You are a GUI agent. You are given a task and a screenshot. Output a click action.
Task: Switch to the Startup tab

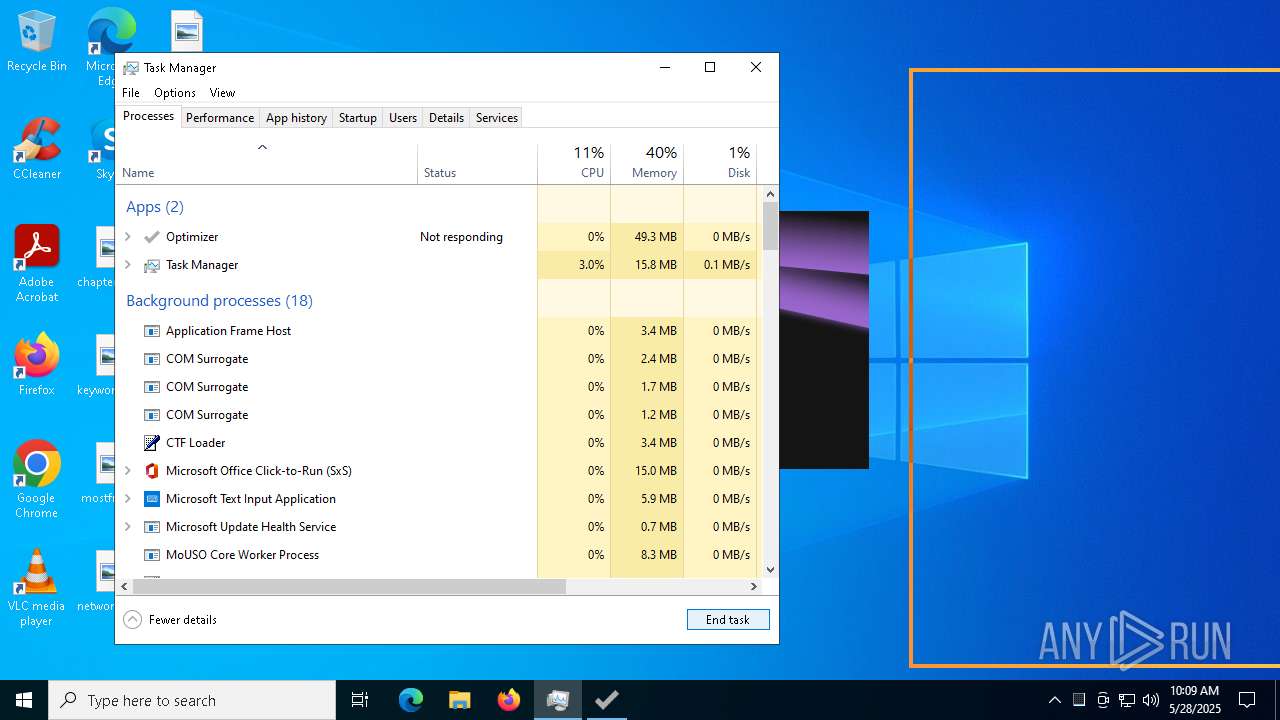point(357,118)
